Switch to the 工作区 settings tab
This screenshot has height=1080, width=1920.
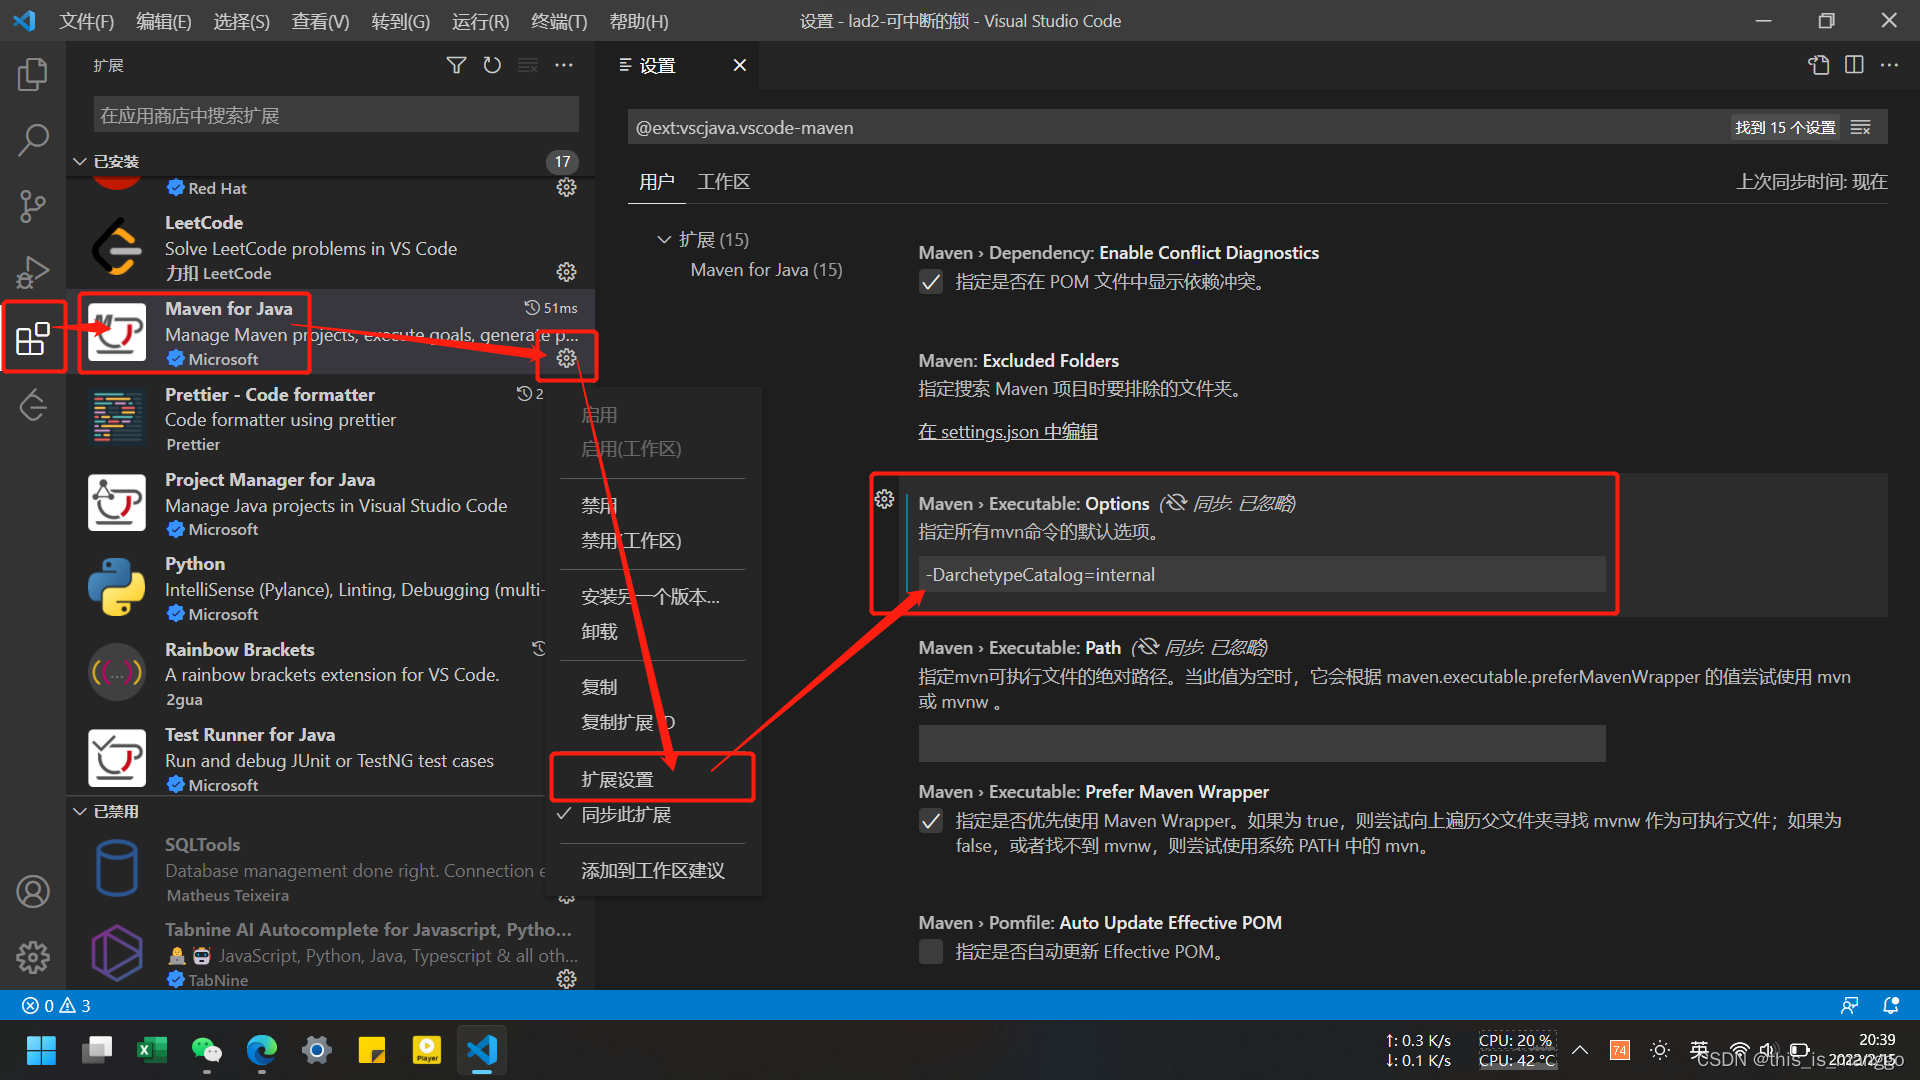pos(723,182)
